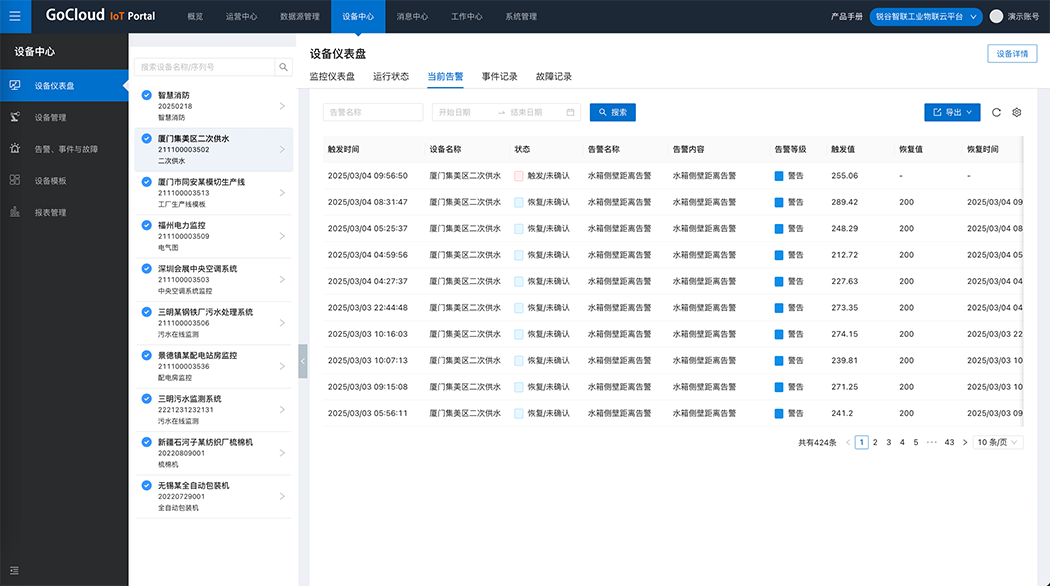Click the device search magnifier icon
1050x586 pixels.
(x=284, y=67)
